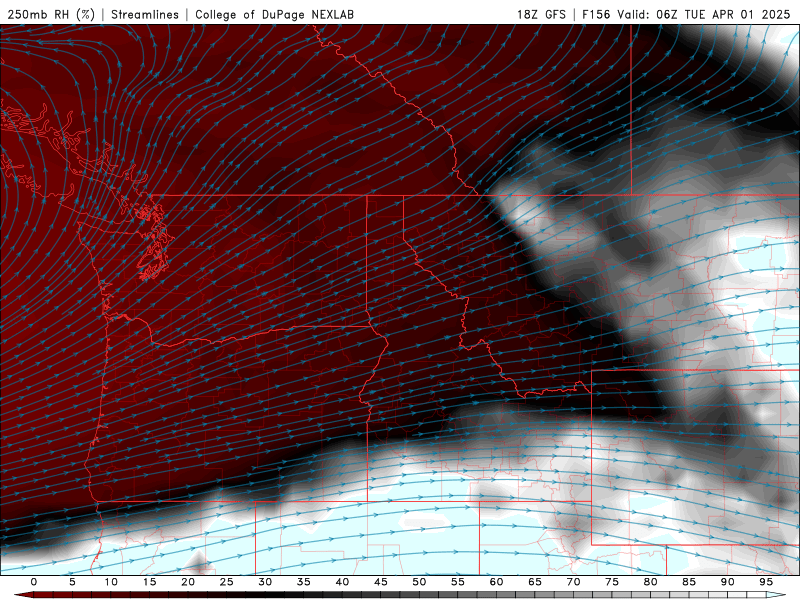Click the '10' value on the colorbar scale
The height and width of the screenshot is (600, 800).
pyautogui.click(x=111, y=582)
